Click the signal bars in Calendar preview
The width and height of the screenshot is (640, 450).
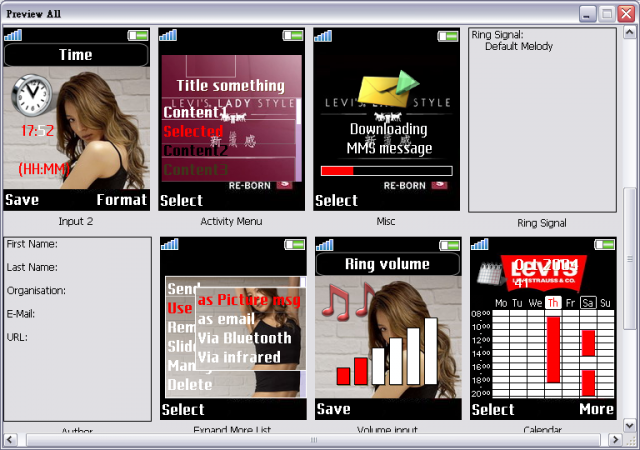[x=480, y=245]
